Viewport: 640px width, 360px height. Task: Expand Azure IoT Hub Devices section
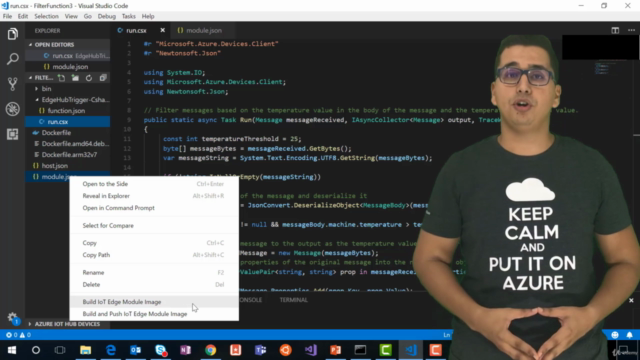[68, 324]
